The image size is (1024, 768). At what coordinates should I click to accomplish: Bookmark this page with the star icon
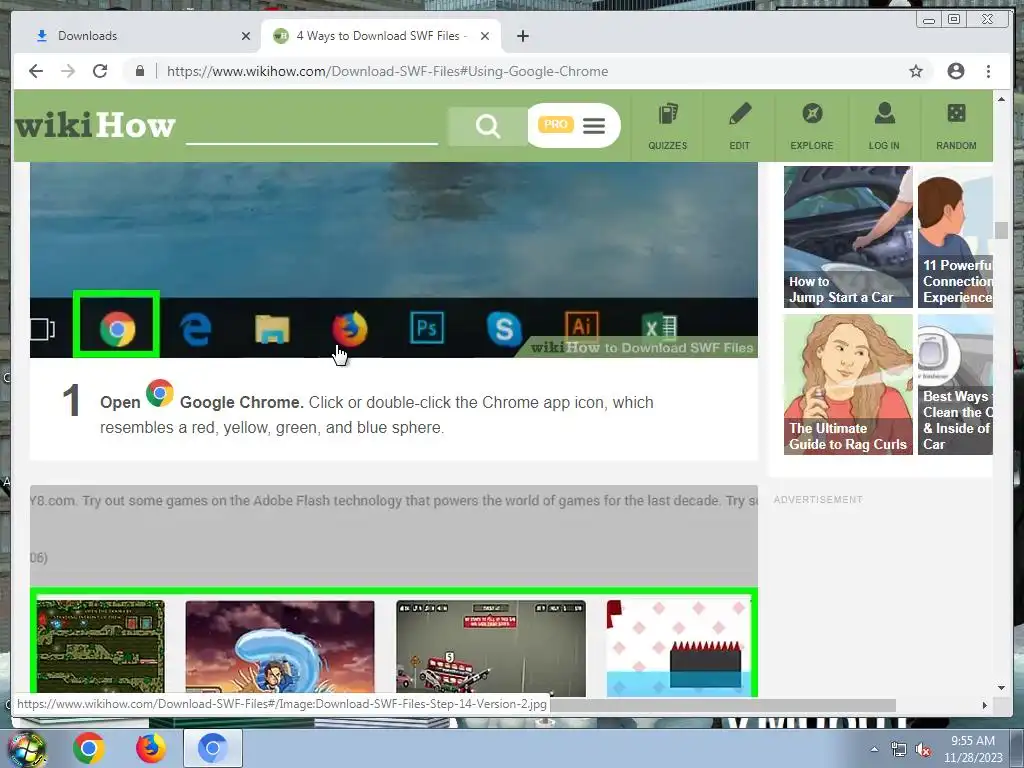pos(916,71)
